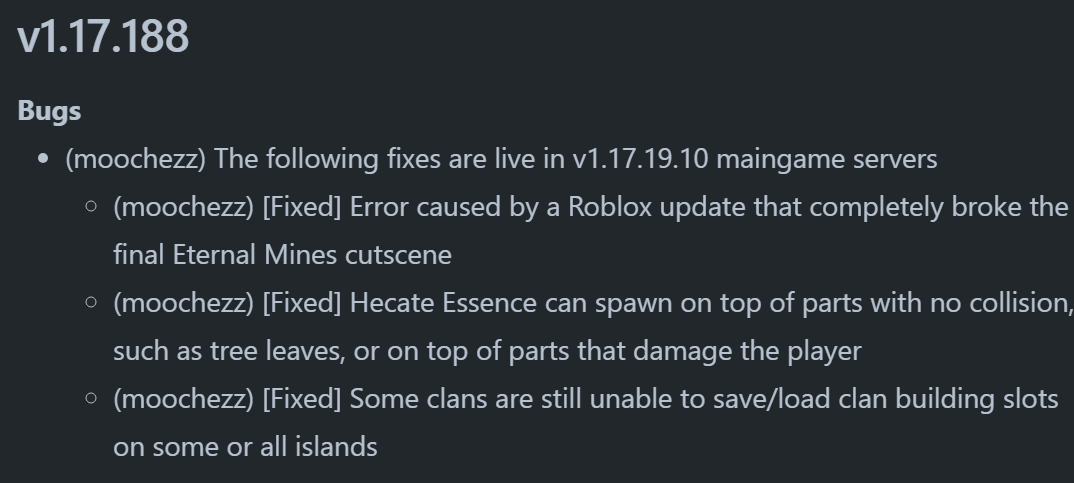Click the v1.17.188 version heading
The width and height of the screenshot is (1074, 483).
click(103, 37)
